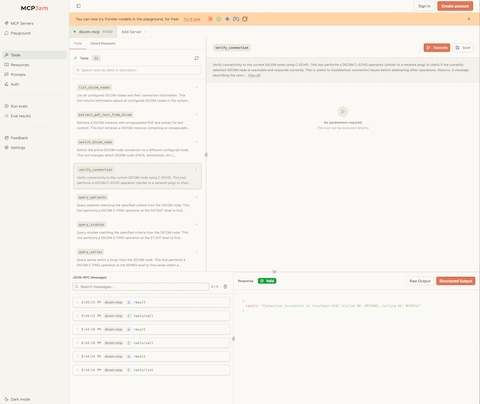Expand the 8:49:53 PM result message

point(151,302)
